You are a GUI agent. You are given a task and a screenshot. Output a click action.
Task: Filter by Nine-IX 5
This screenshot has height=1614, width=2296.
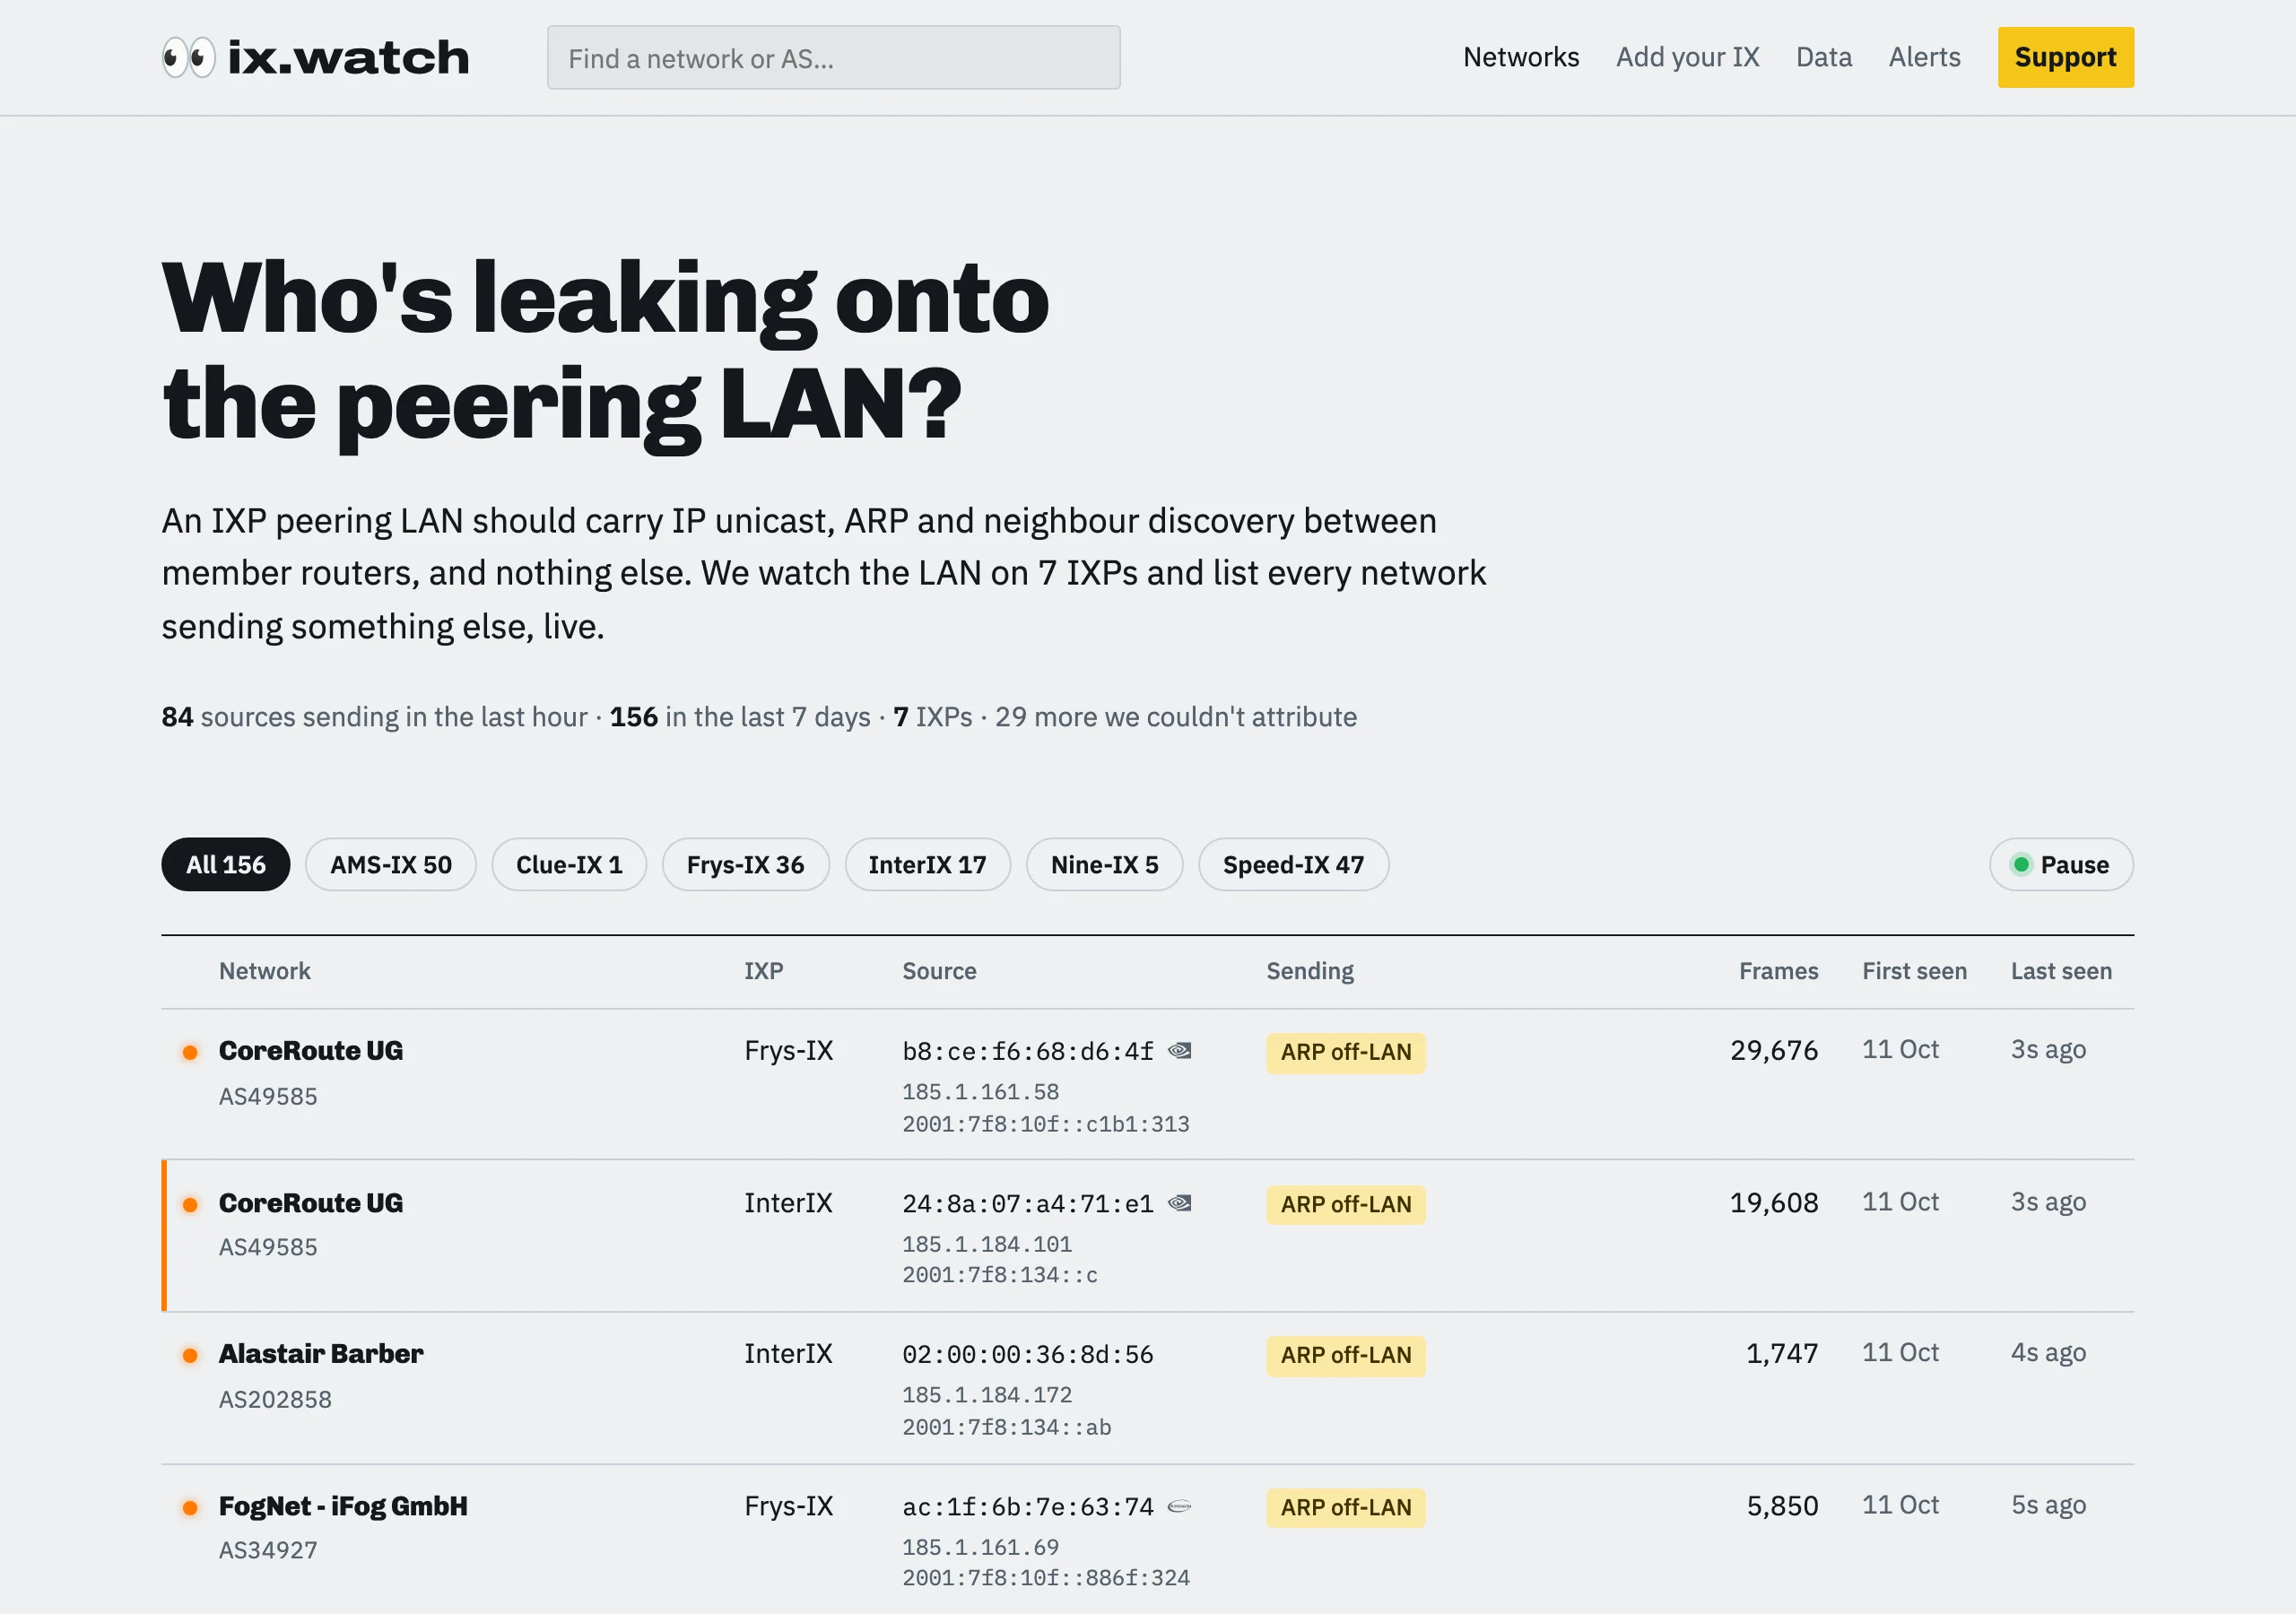(1104, 864)
